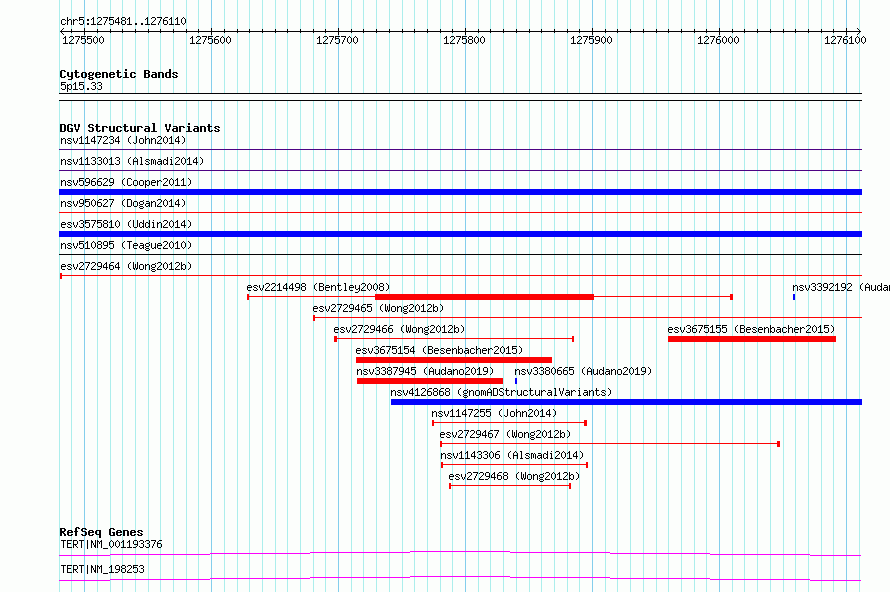Select nsv3387945 (Audano2019) label

click(425, 371)
